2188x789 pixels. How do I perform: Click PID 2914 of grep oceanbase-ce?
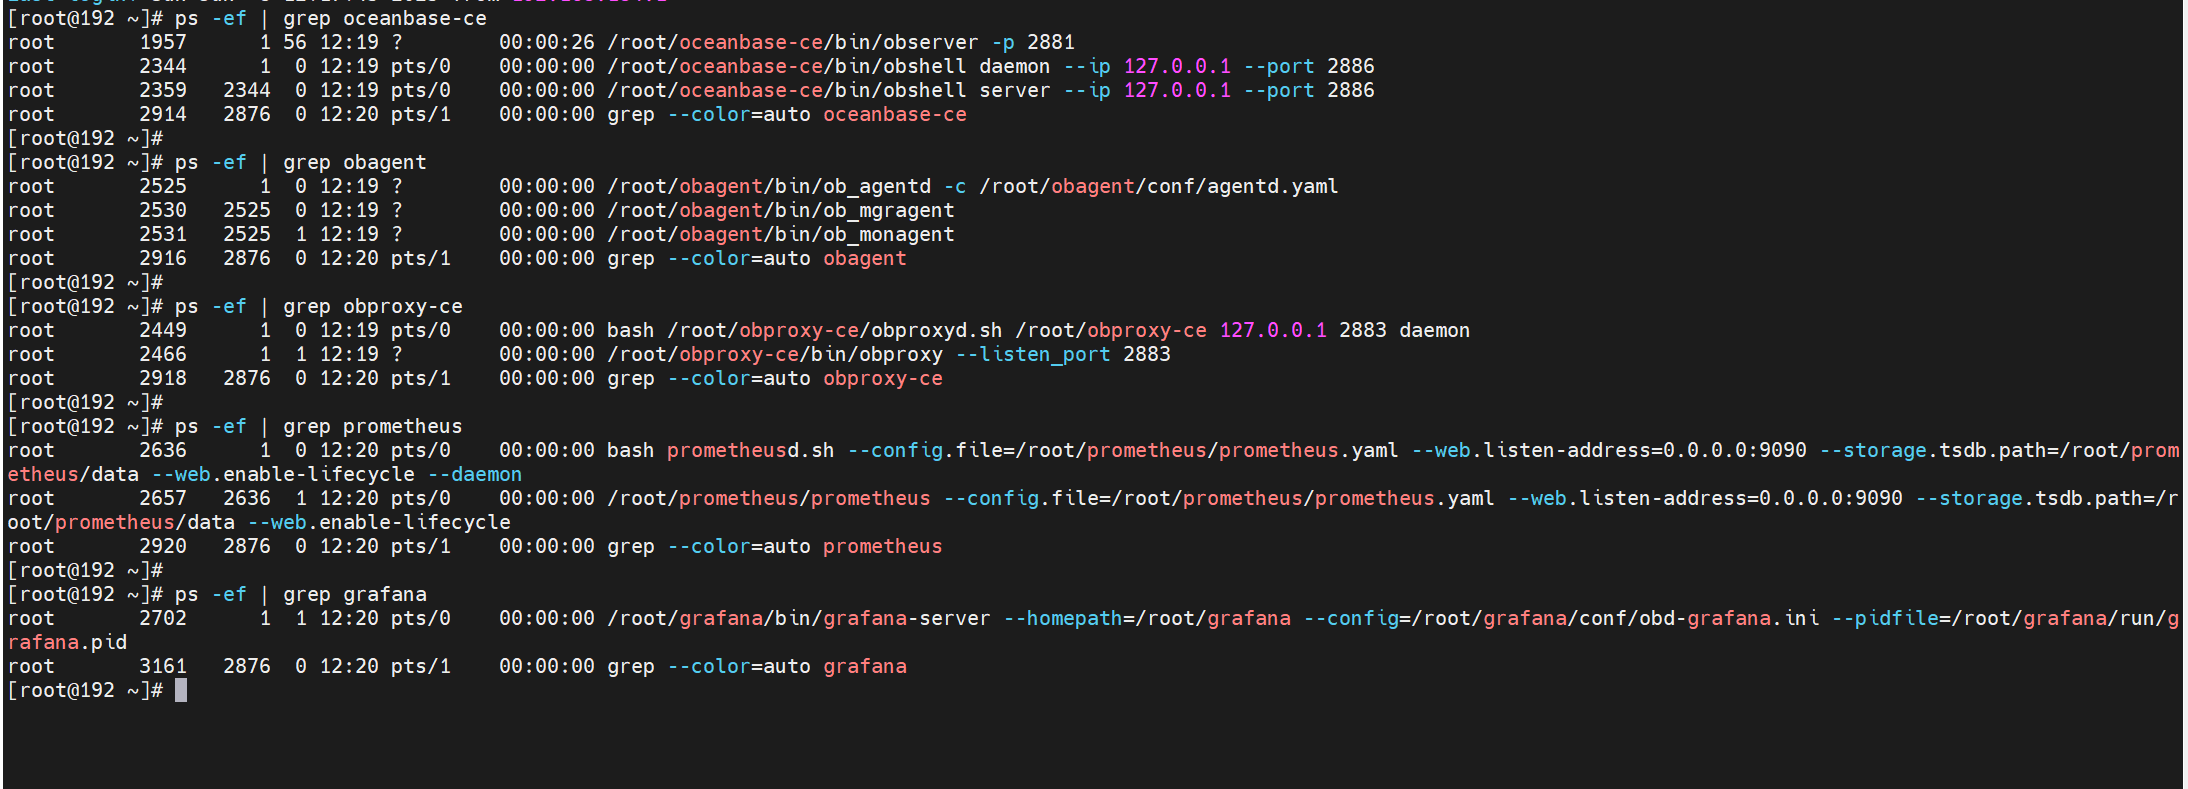pos(163,114)
